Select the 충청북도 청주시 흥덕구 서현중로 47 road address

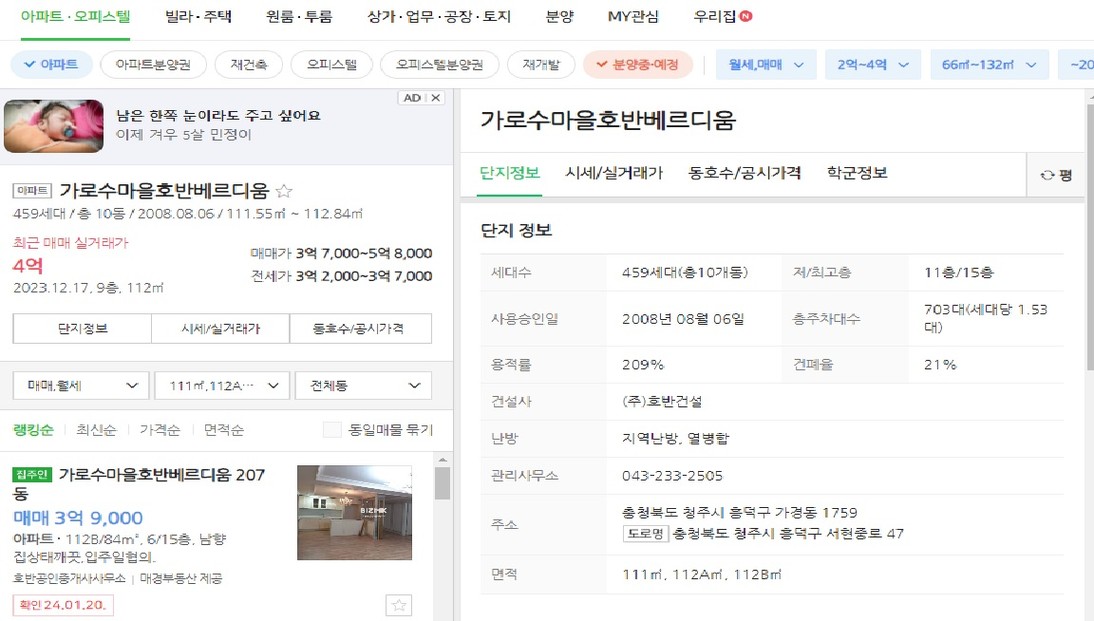coord(788,534)
